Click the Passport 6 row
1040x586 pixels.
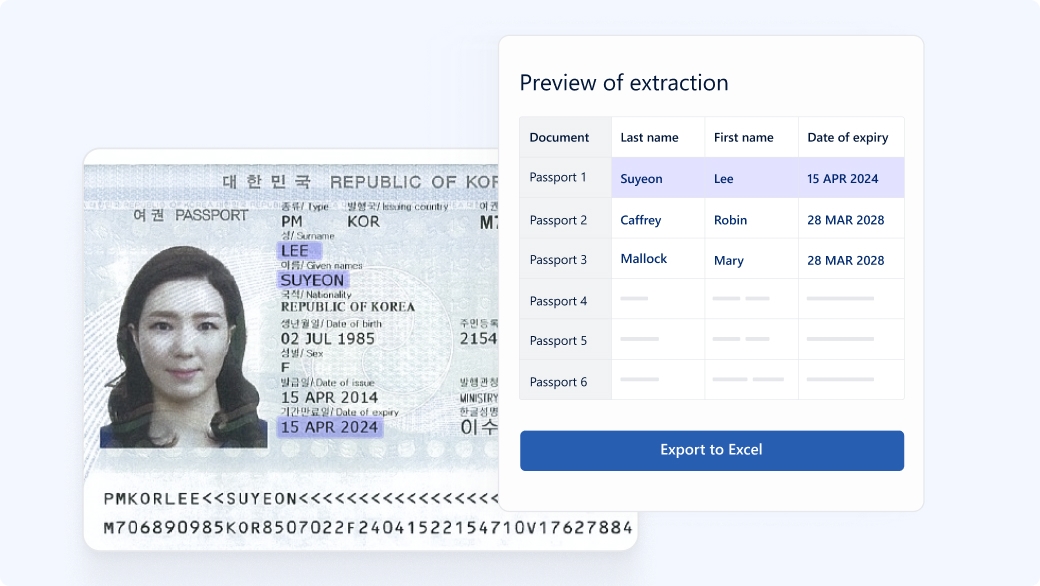pos(711,380)
